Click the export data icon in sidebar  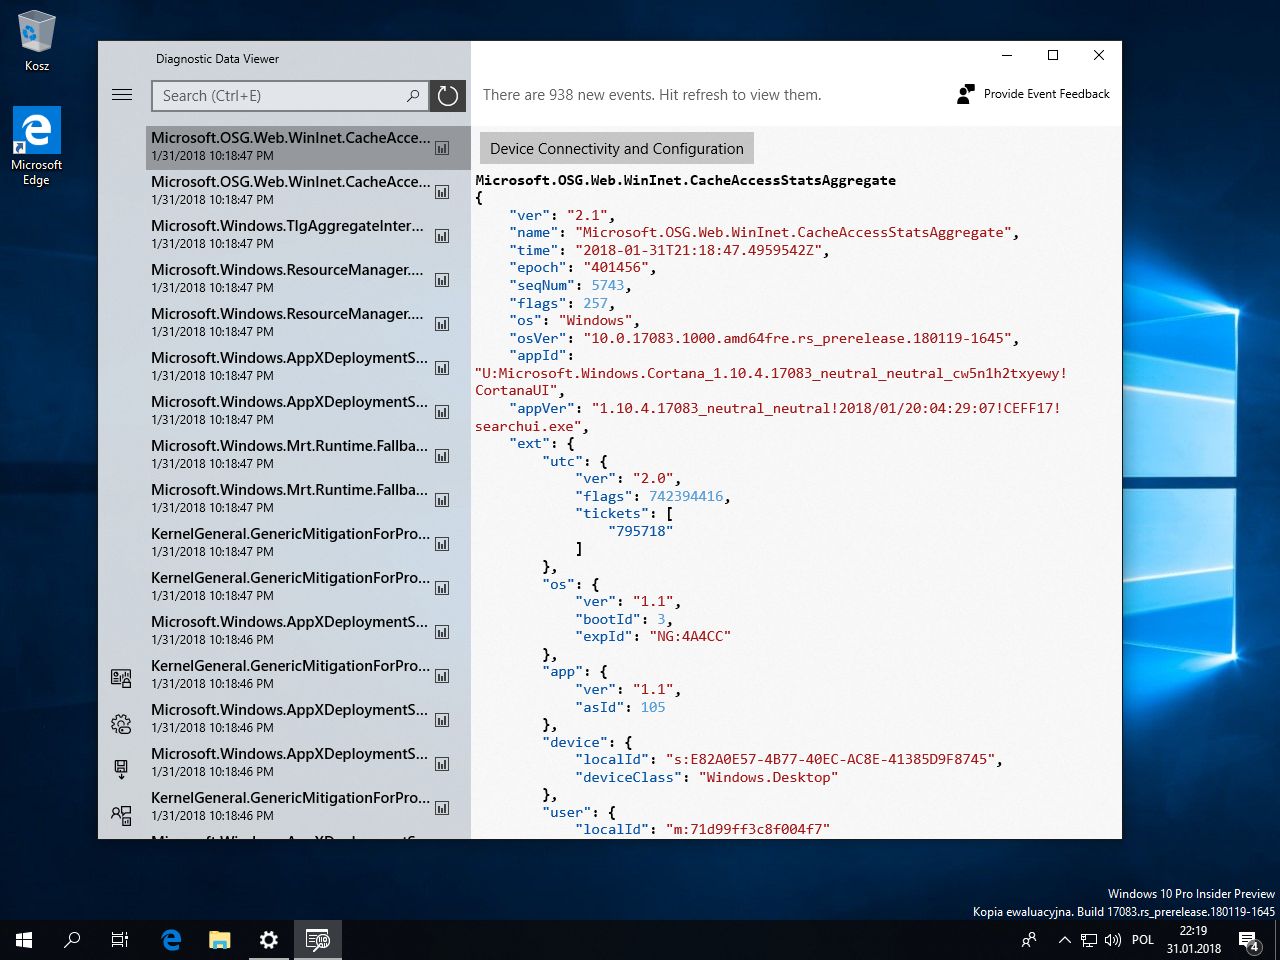coord(121,769)
